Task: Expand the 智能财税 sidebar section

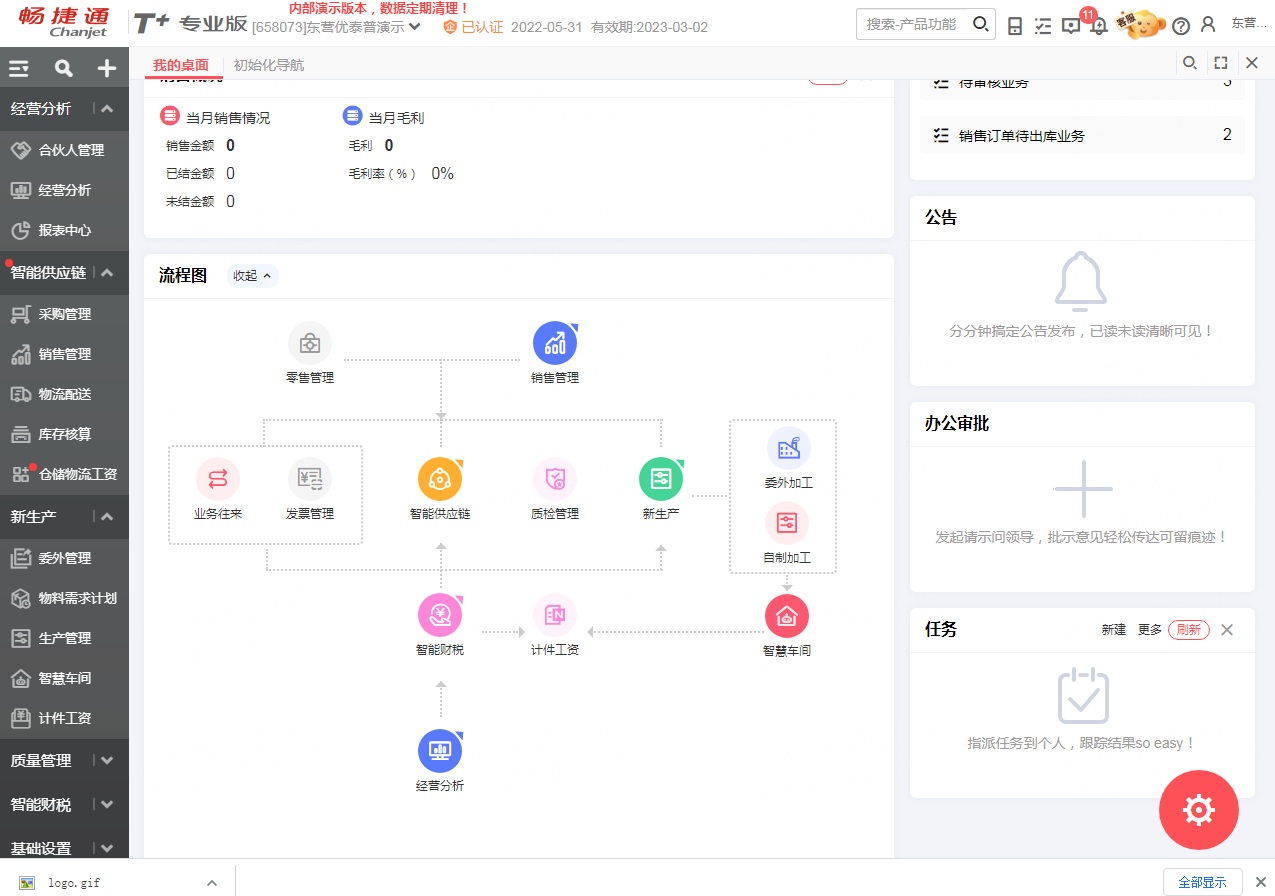Action: (107, 805)
